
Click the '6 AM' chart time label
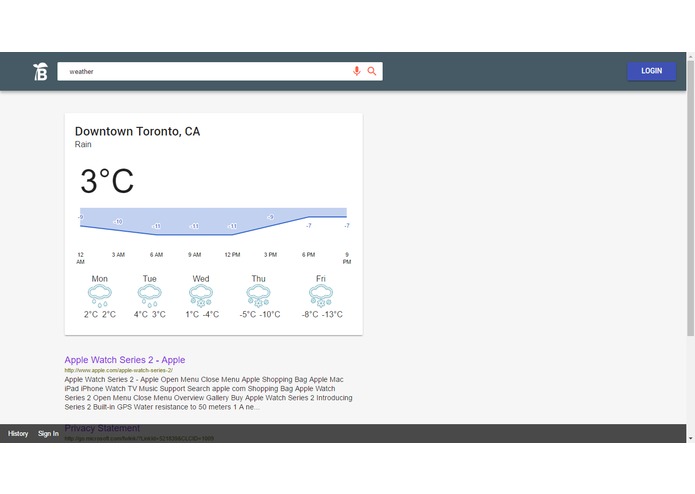[x=156, y=255]
